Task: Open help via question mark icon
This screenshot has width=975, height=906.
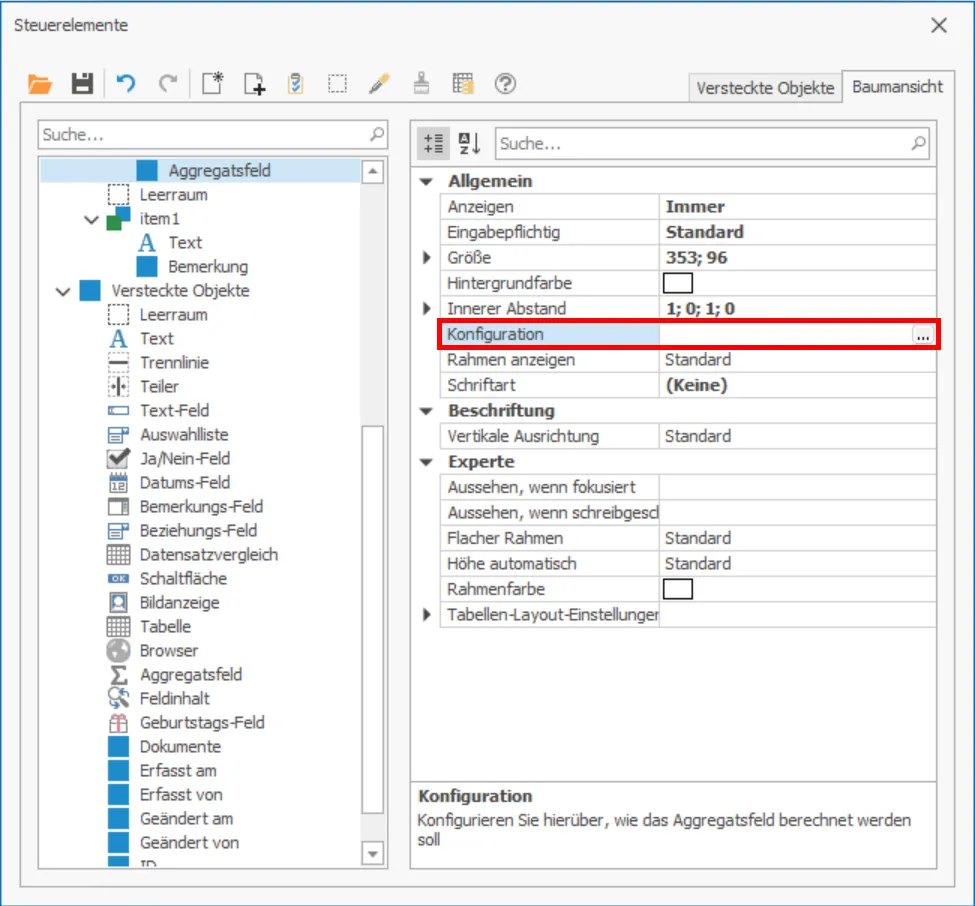Action: [x=505, y=83]
